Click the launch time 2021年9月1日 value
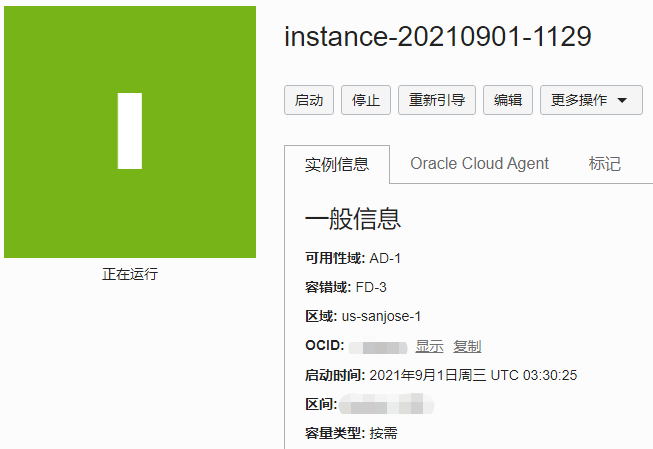 coord(473,375)
